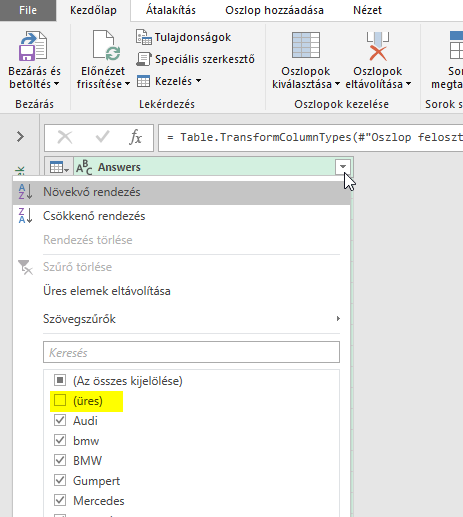
Task: Confirm formula with checkmark icon
Action: [102, 137]
